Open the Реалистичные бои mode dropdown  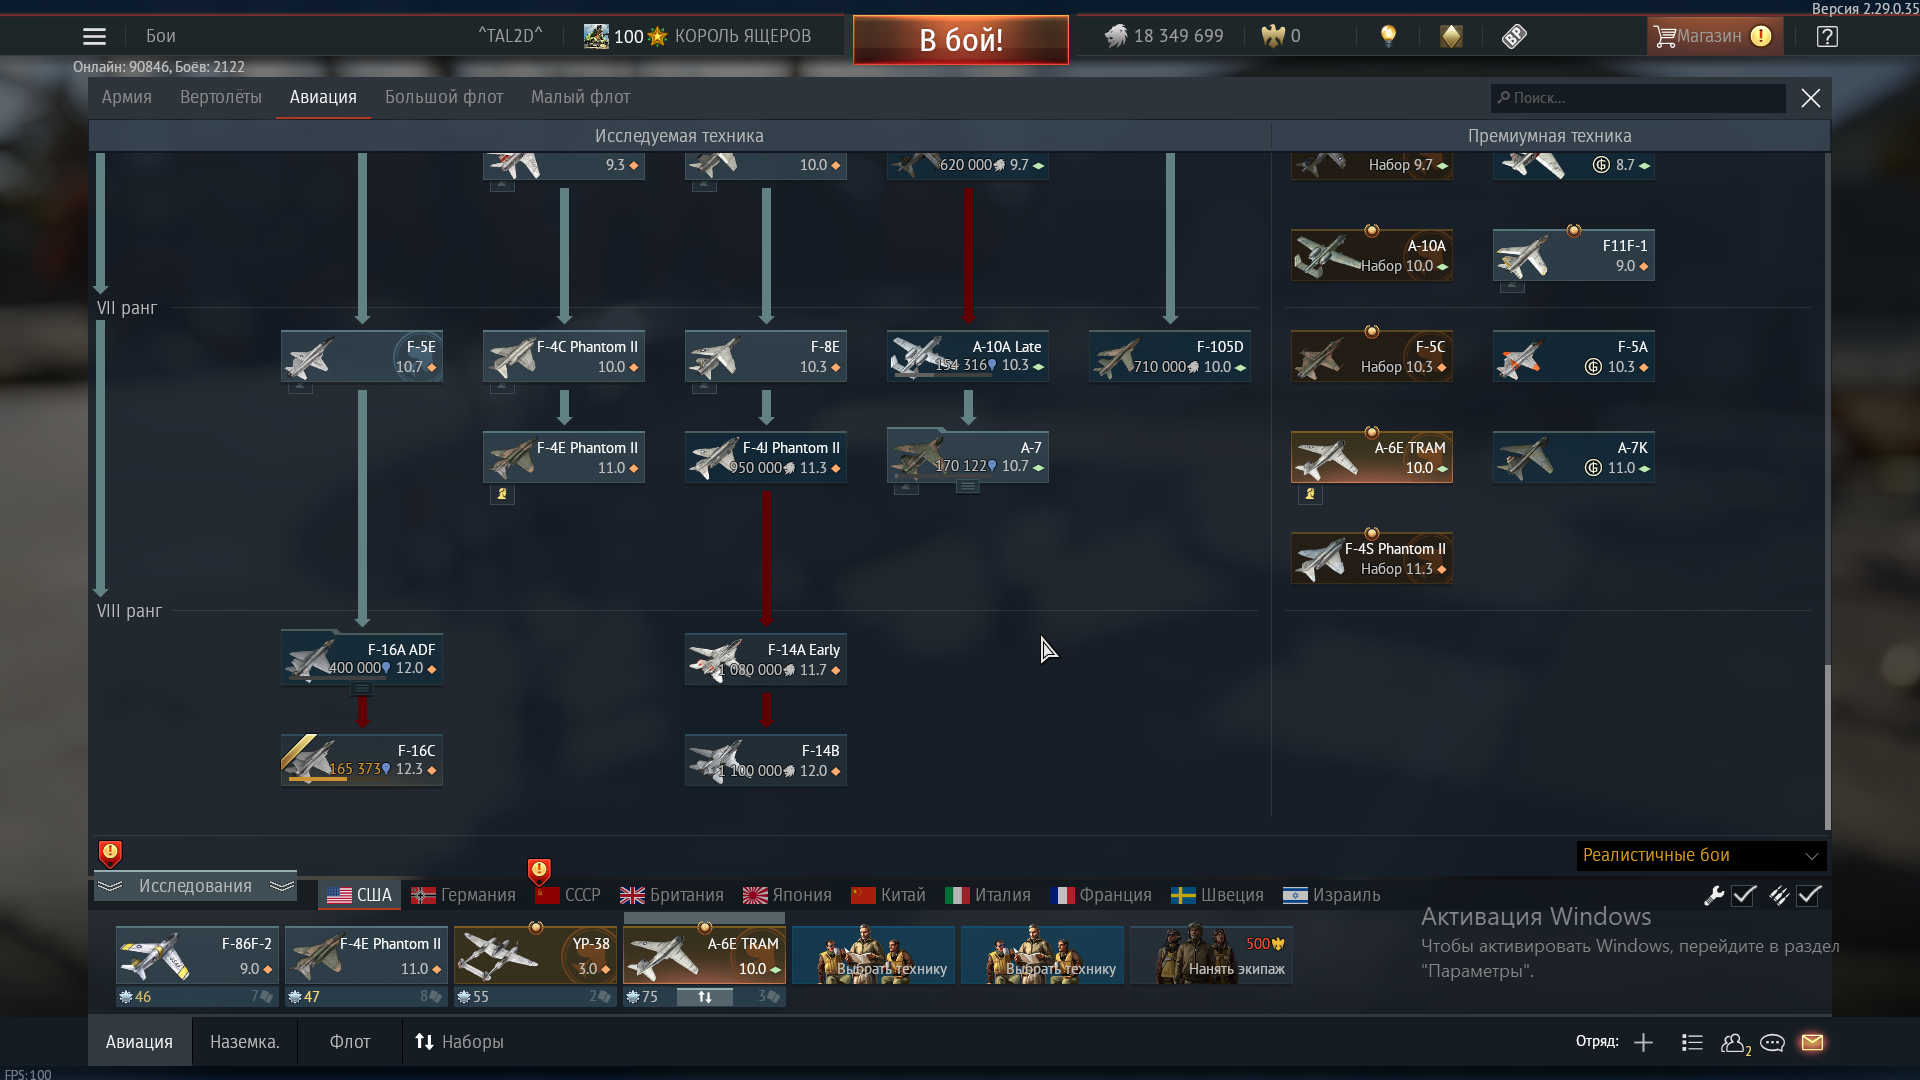coord(1701,855)
